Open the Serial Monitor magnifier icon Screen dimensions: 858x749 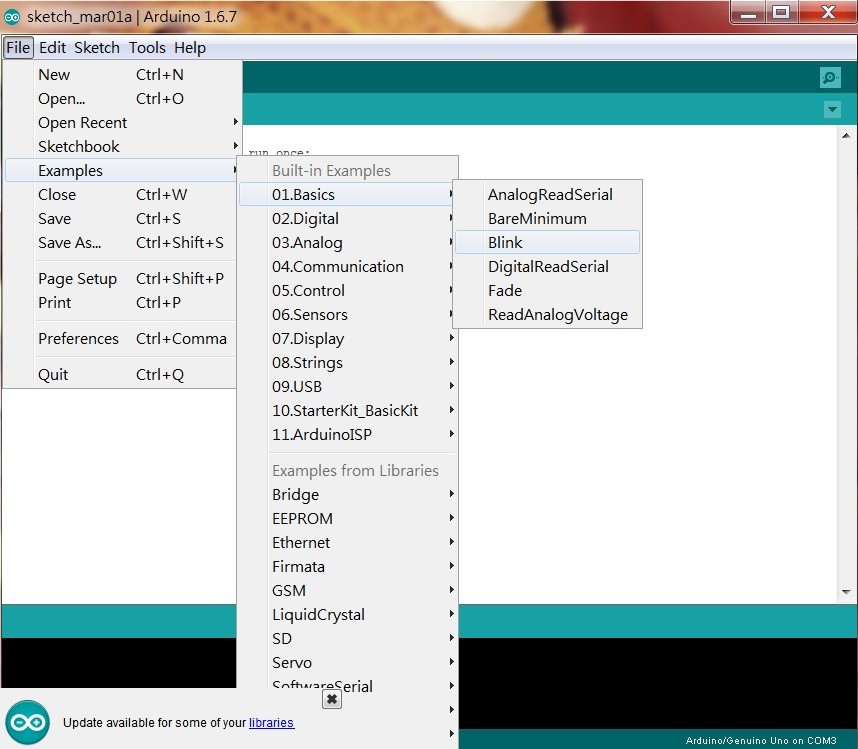pyautogui.click(x=830, y=77)
